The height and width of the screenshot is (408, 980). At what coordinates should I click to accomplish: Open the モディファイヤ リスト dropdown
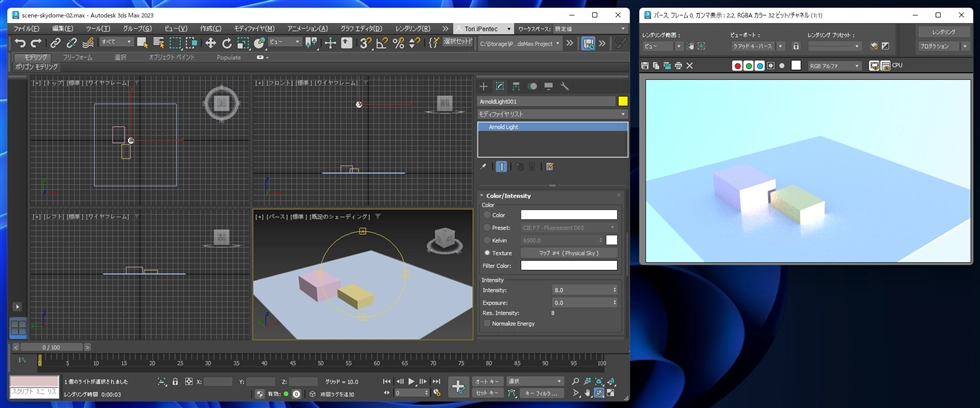point(552,114)
